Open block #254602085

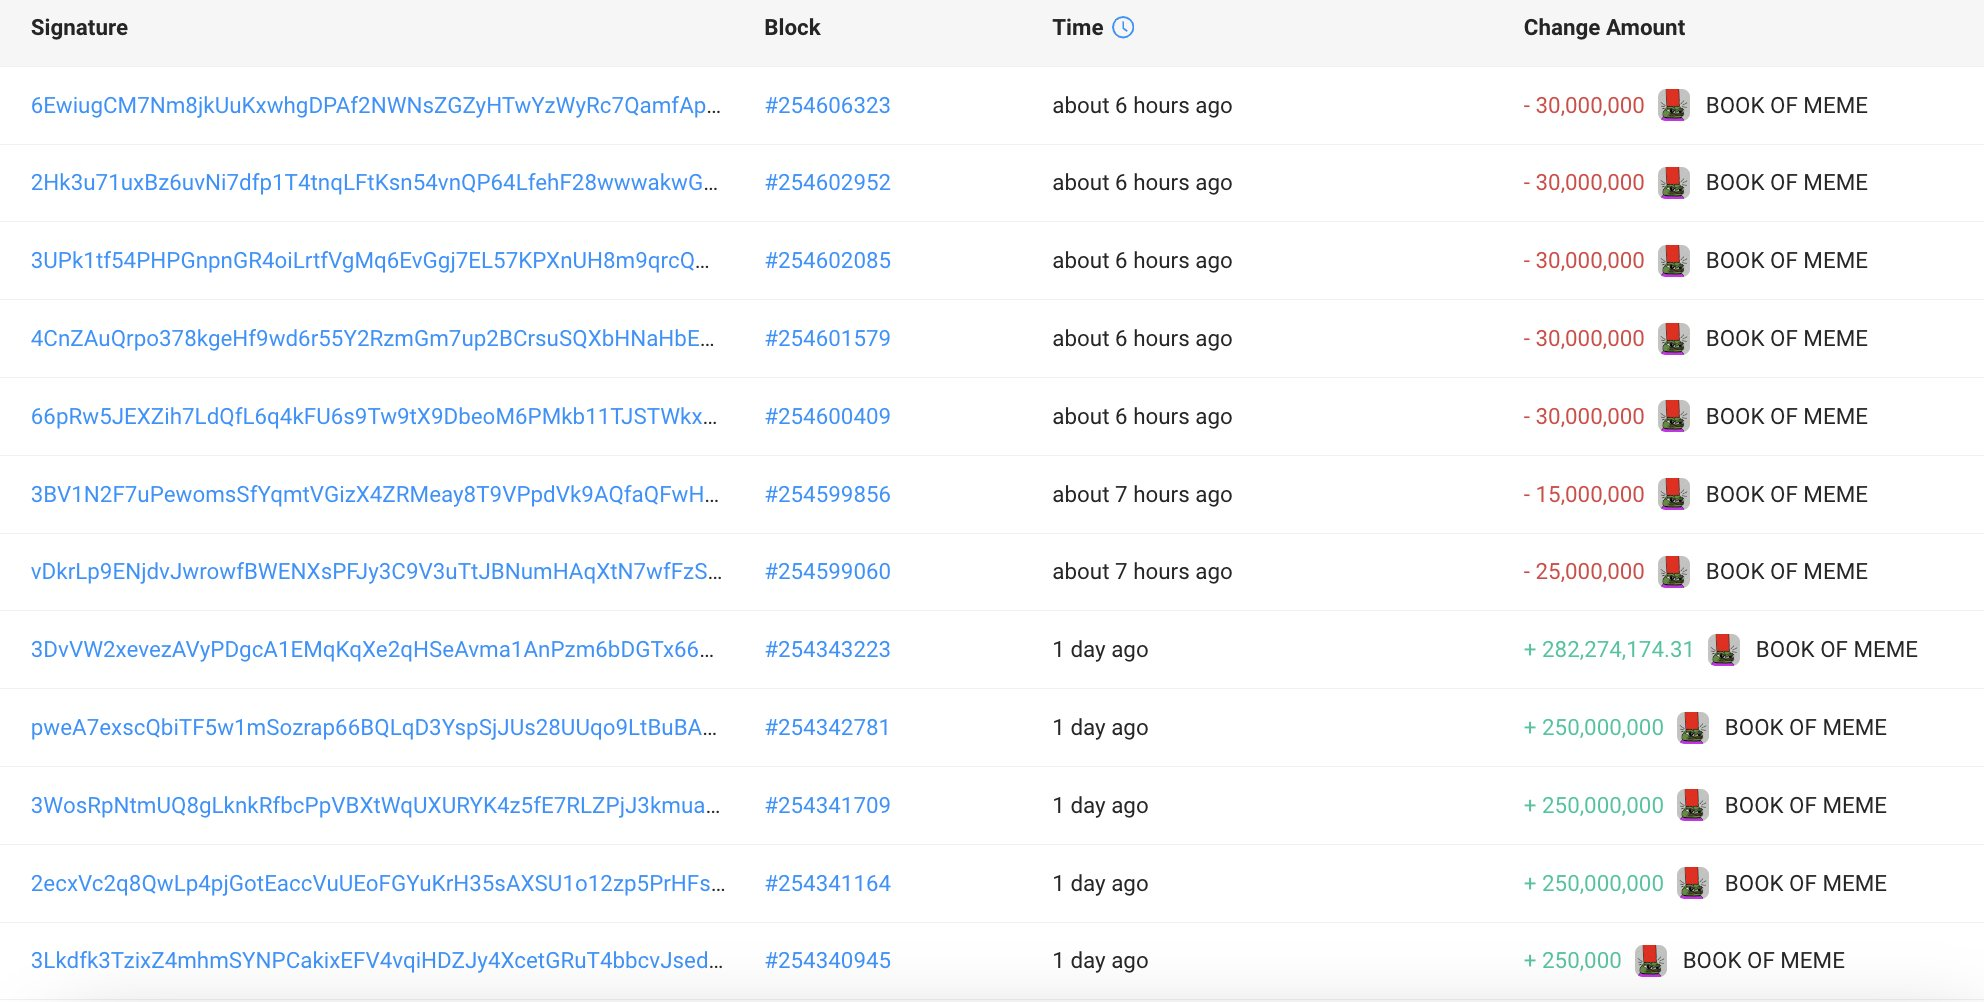point(828,261)
